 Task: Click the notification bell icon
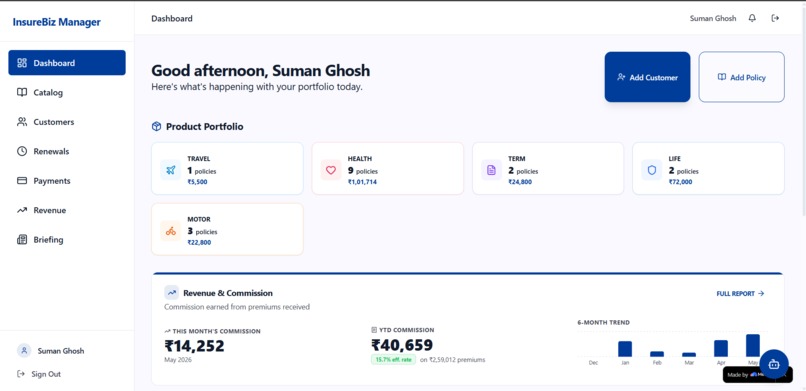752,18
